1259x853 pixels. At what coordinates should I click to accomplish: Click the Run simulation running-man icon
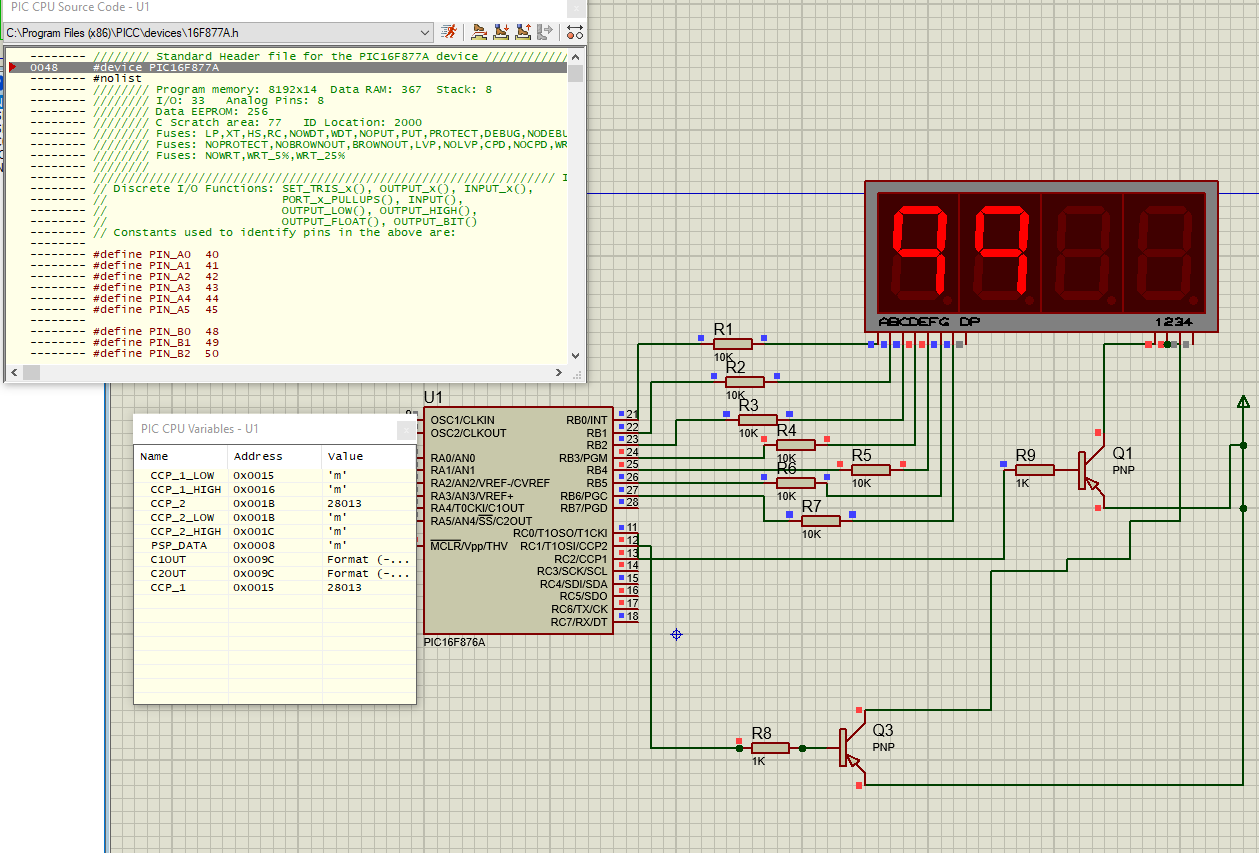449,32
